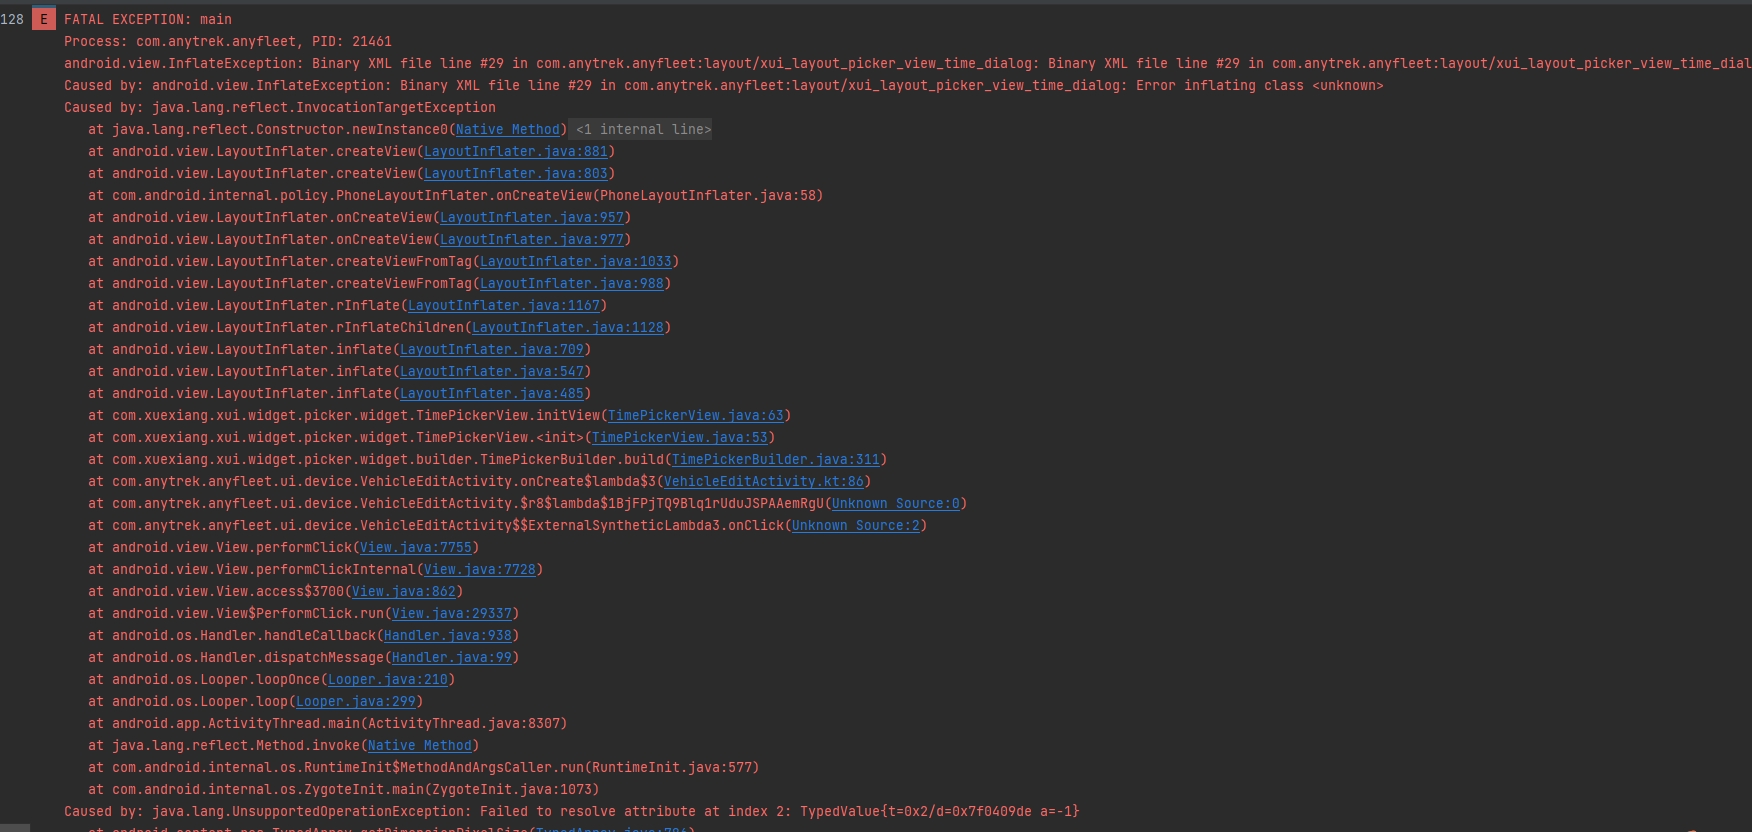Jump to TimePickerView.java:63
The height and width of the screenshot is (832, 1752).
pos(696,415)
